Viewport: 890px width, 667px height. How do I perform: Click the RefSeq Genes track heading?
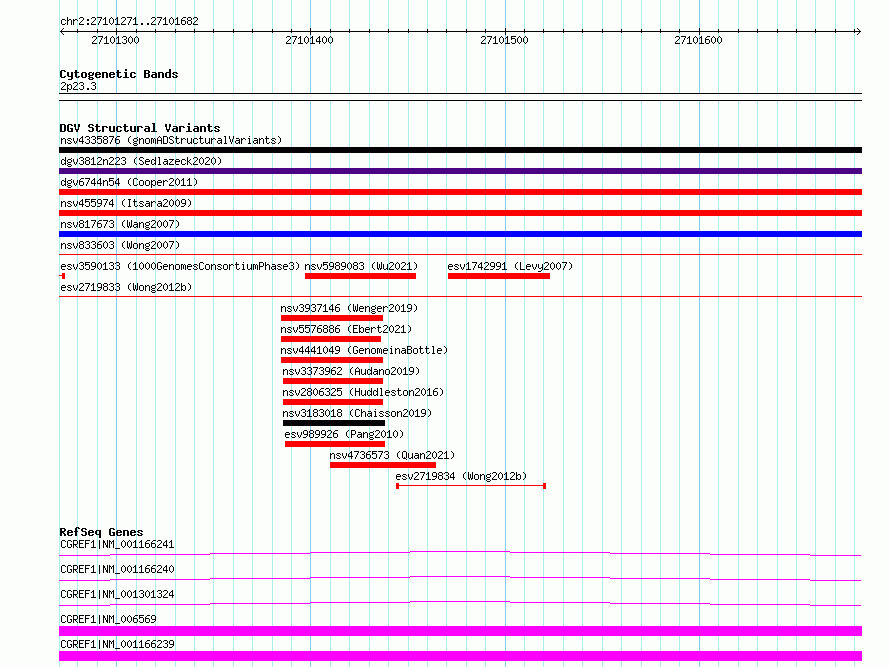coord(101,532)
